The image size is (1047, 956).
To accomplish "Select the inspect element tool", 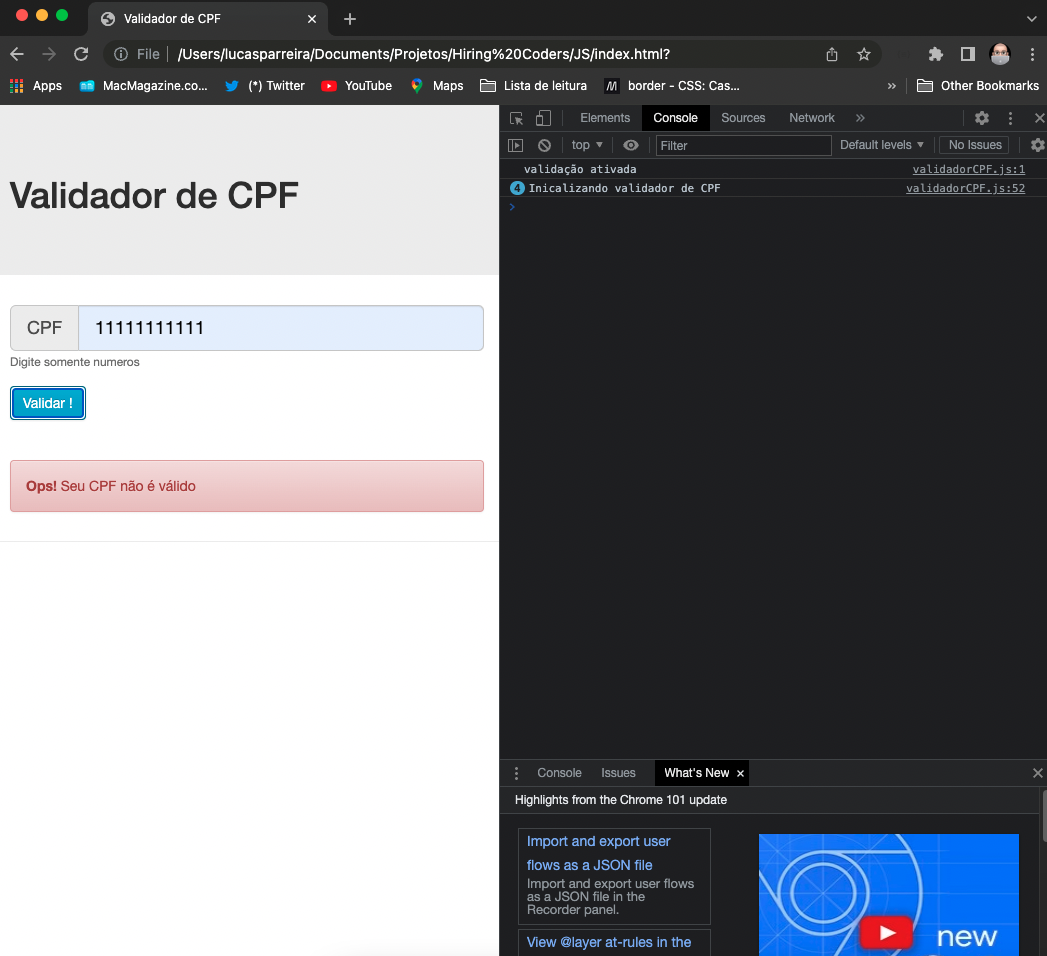I will tap(515, 117).
